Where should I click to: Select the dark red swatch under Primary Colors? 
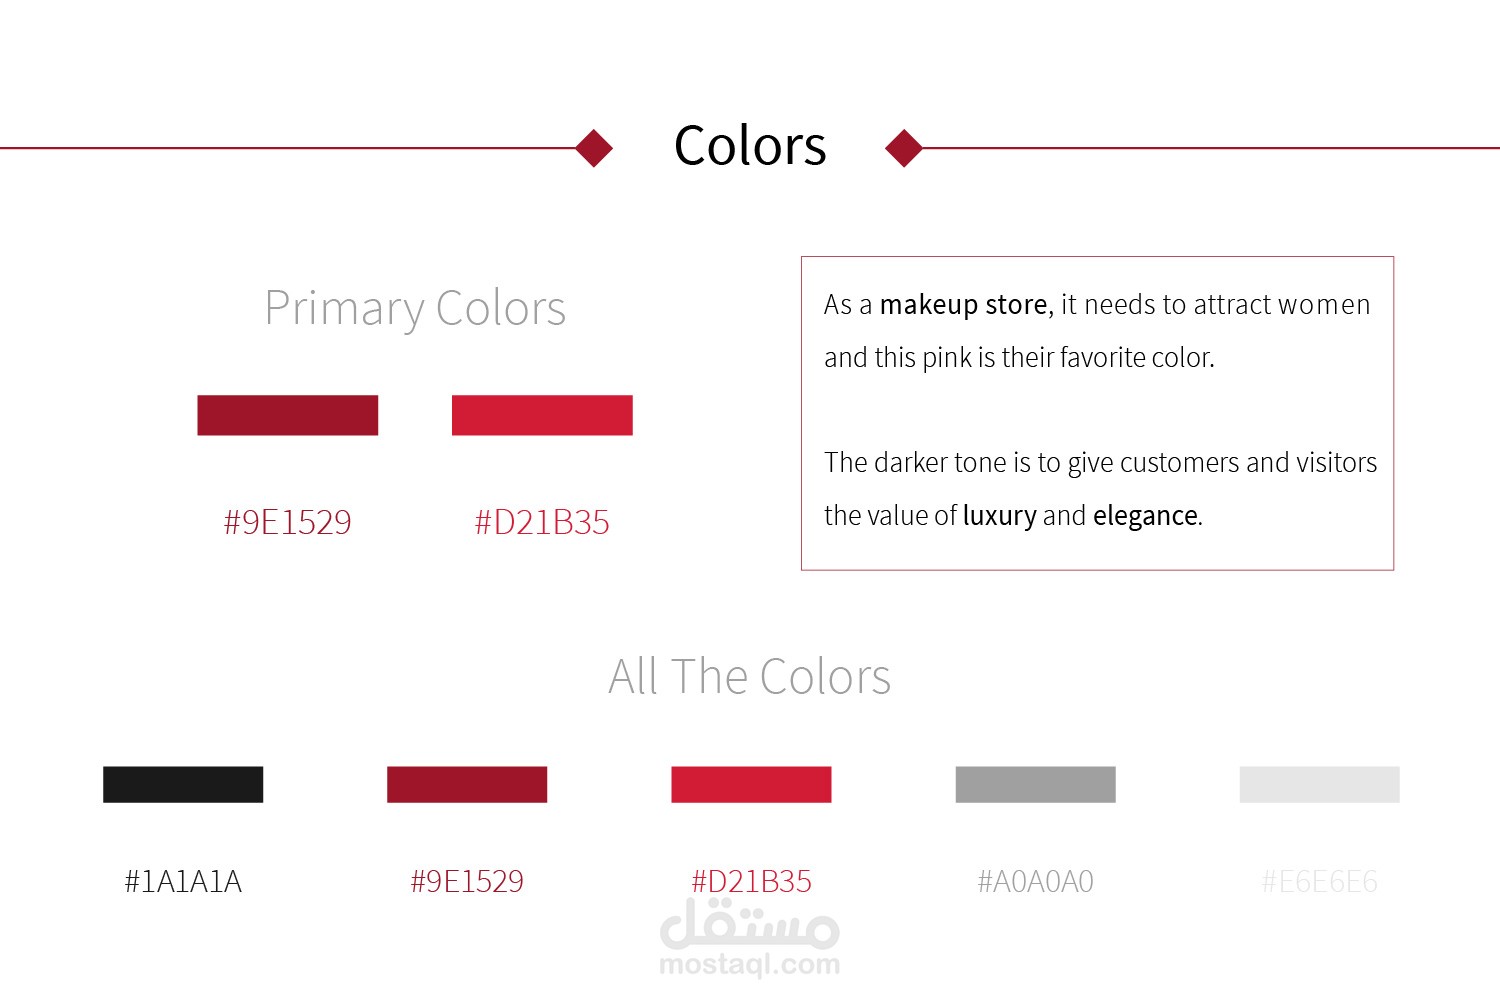(287, 415)
